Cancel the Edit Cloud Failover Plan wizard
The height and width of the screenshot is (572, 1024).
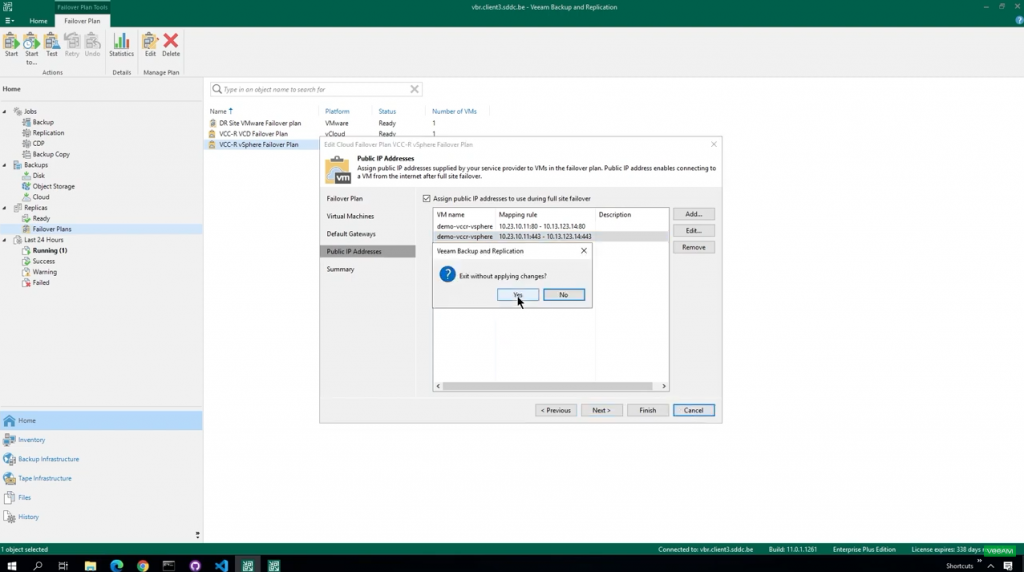694,411
